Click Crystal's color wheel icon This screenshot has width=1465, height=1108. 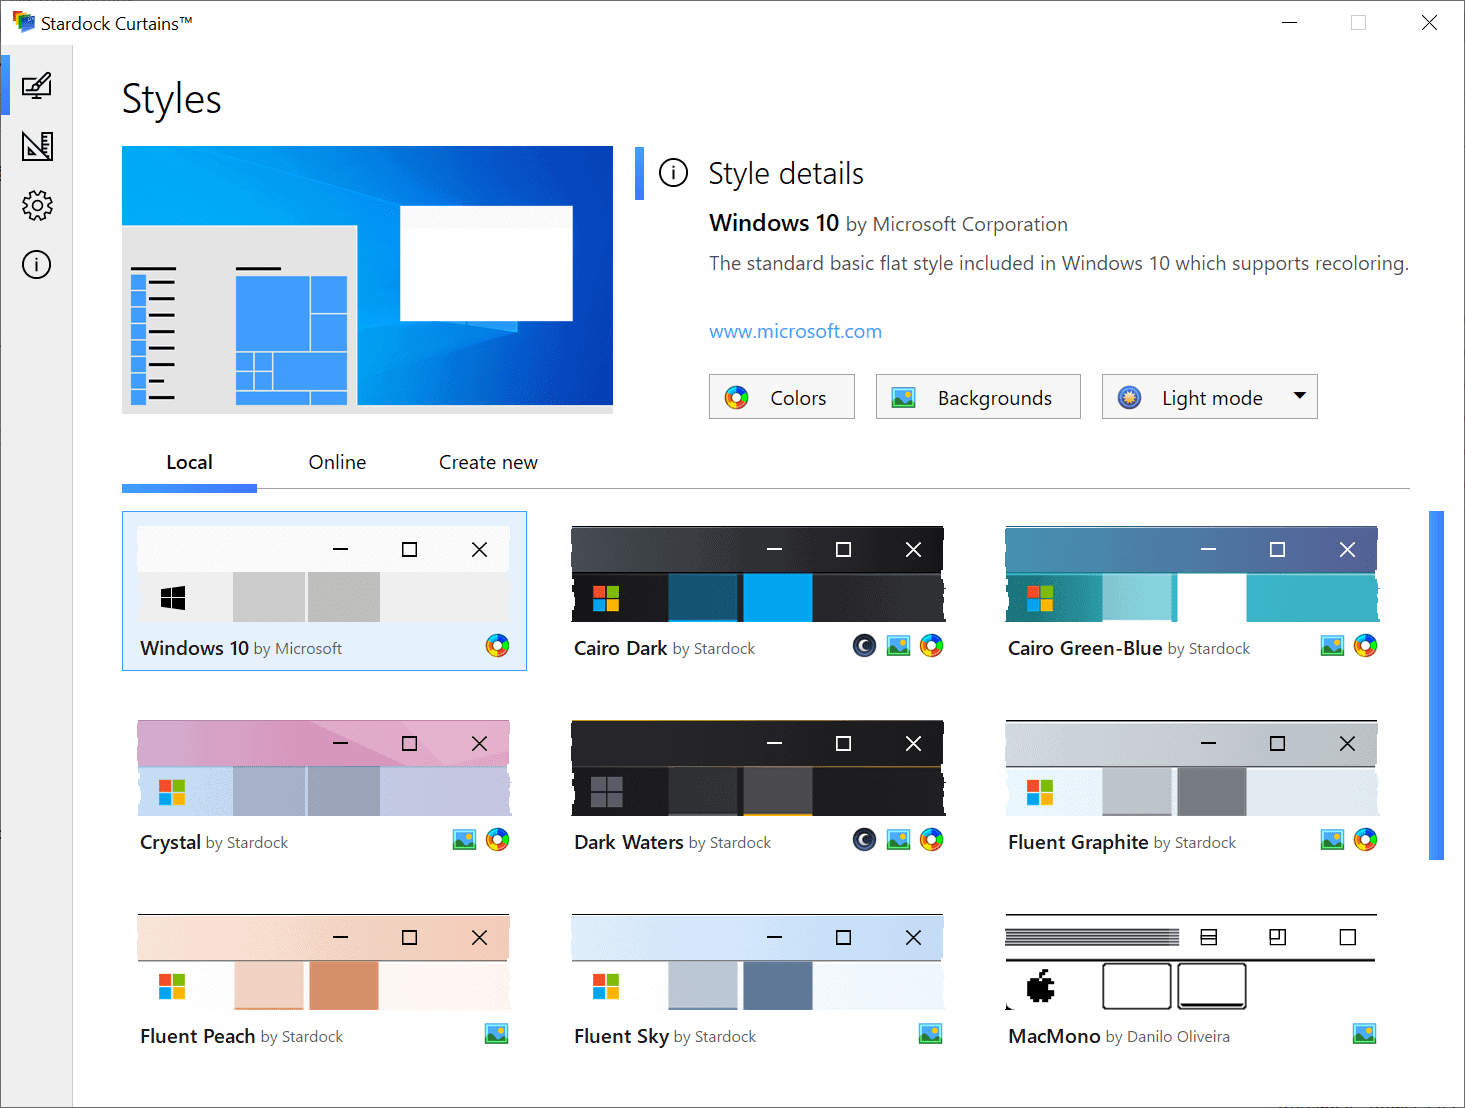click(x=497, y=840)
